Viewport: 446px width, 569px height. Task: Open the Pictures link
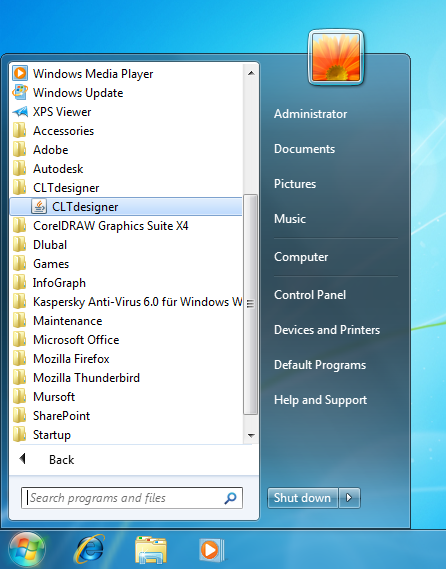[295, 184]
